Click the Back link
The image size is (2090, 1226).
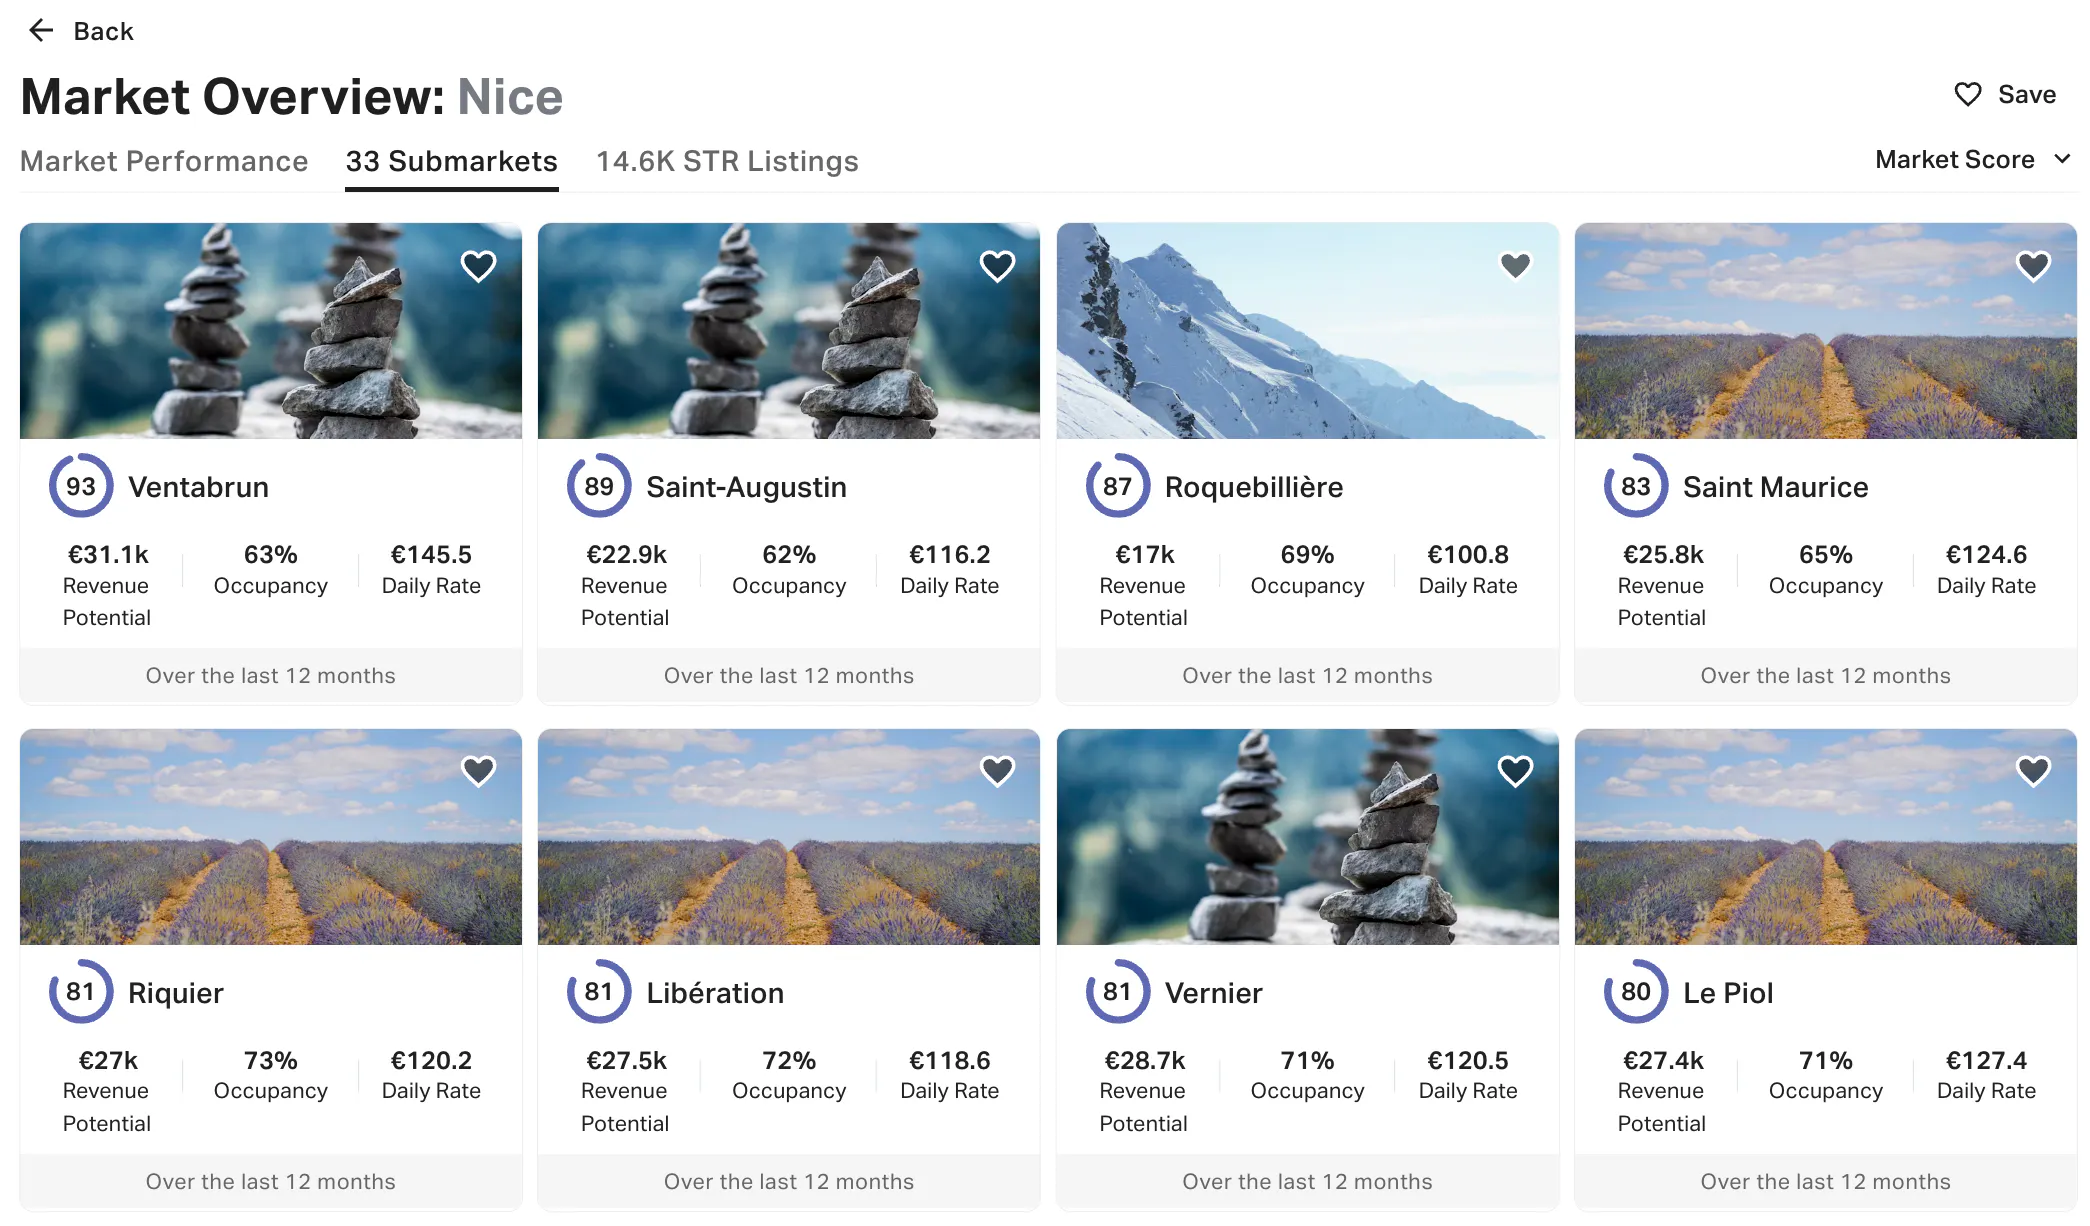(103, 31)
